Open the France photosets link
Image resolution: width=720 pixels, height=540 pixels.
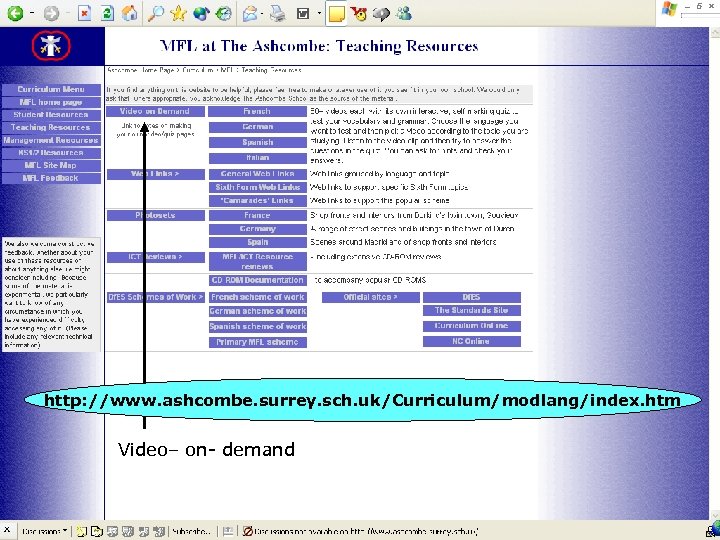click(x=258, y=215)
